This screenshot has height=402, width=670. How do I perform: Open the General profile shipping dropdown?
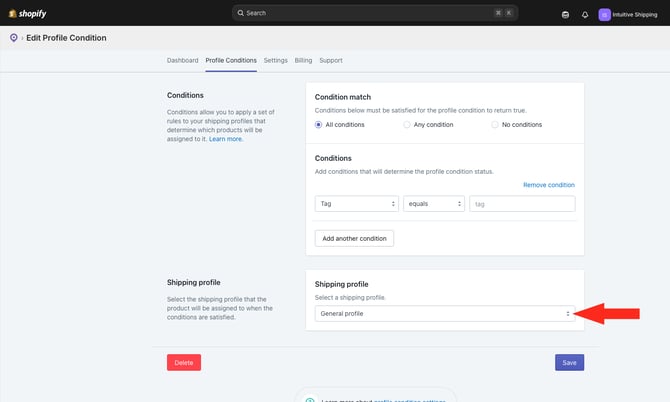(445, 314)
